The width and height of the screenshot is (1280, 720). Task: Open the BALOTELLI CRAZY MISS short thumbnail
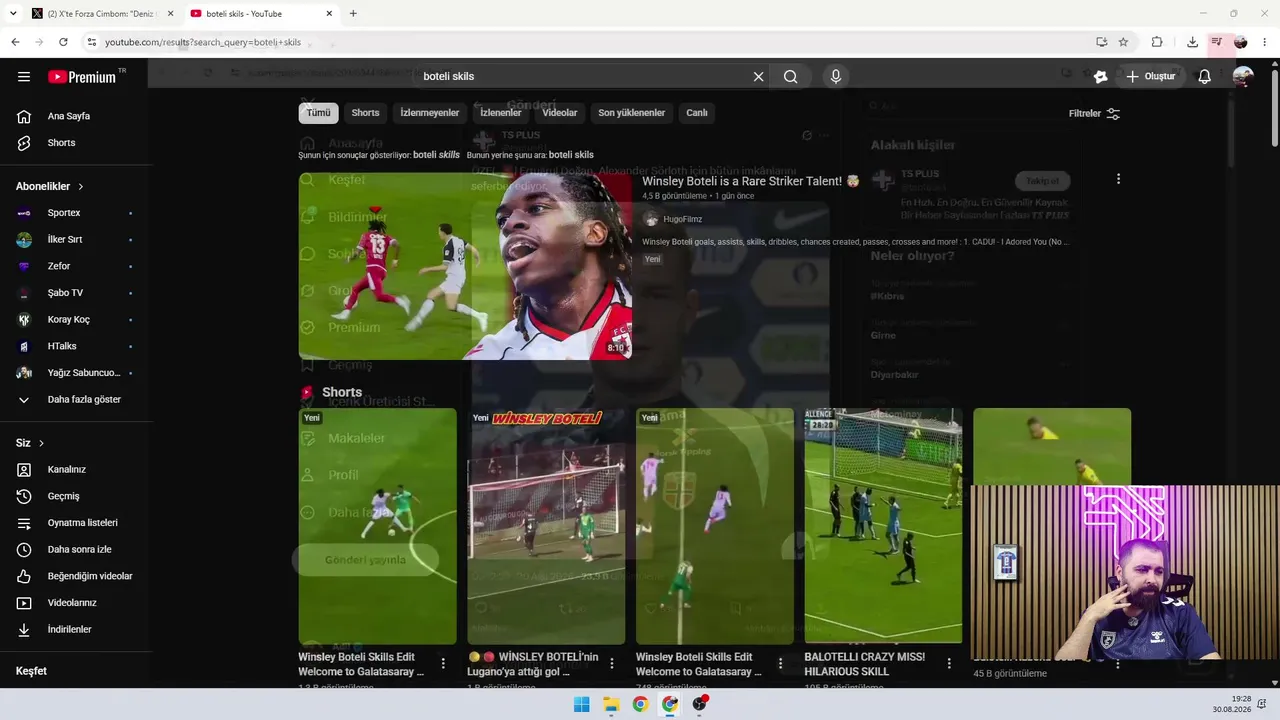pos(883,526)
